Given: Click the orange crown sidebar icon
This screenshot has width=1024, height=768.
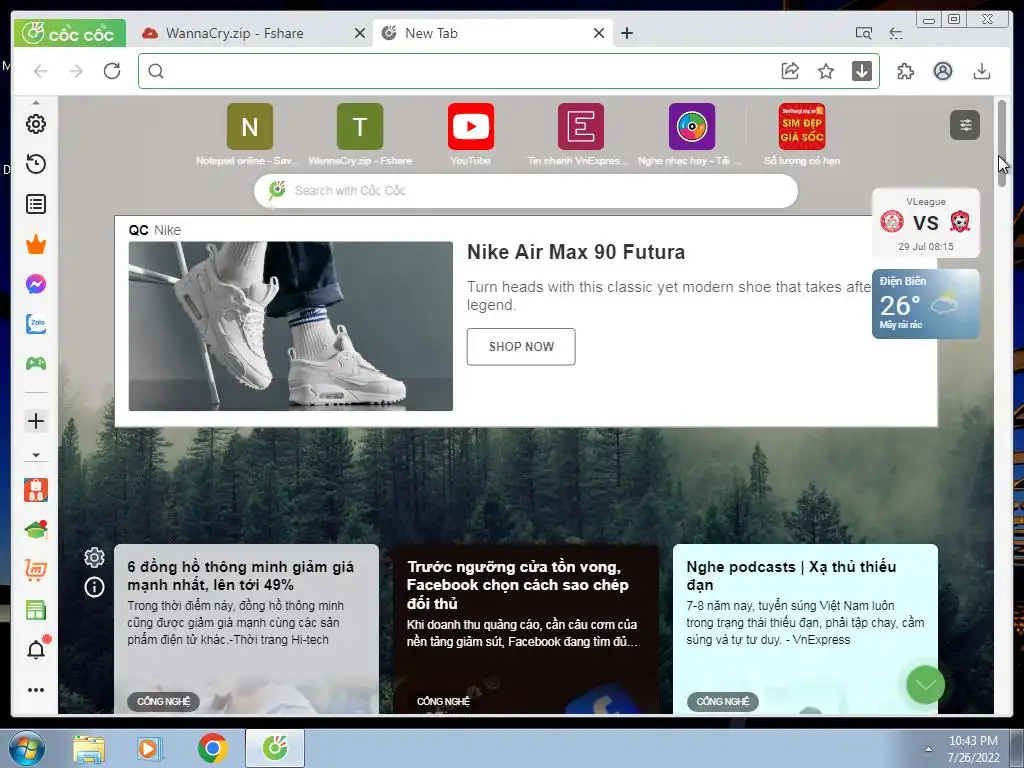Looking at the screenshot, I should tap(36, 244).
